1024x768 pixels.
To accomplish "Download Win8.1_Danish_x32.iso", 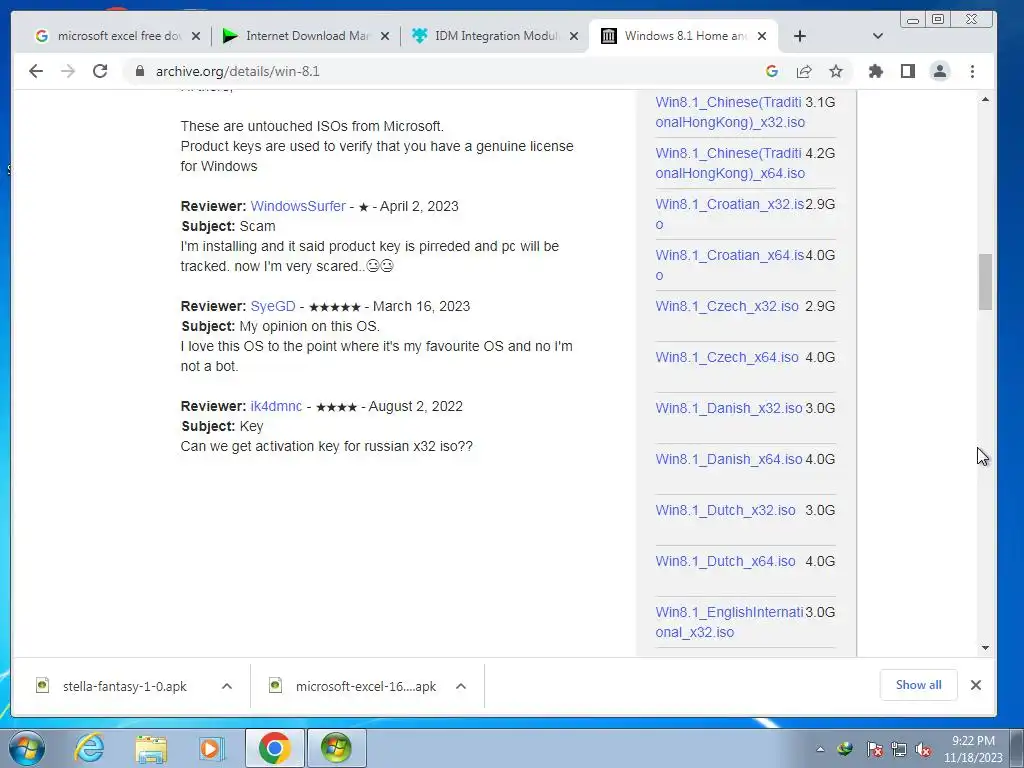I will [729, 408].
